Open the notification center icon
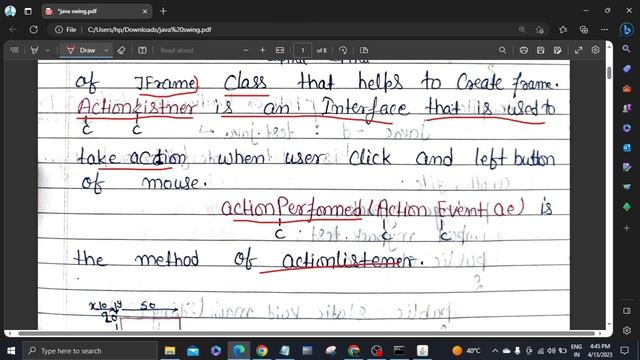The width and height of the screenshot is (640, 360). [624, 351]
